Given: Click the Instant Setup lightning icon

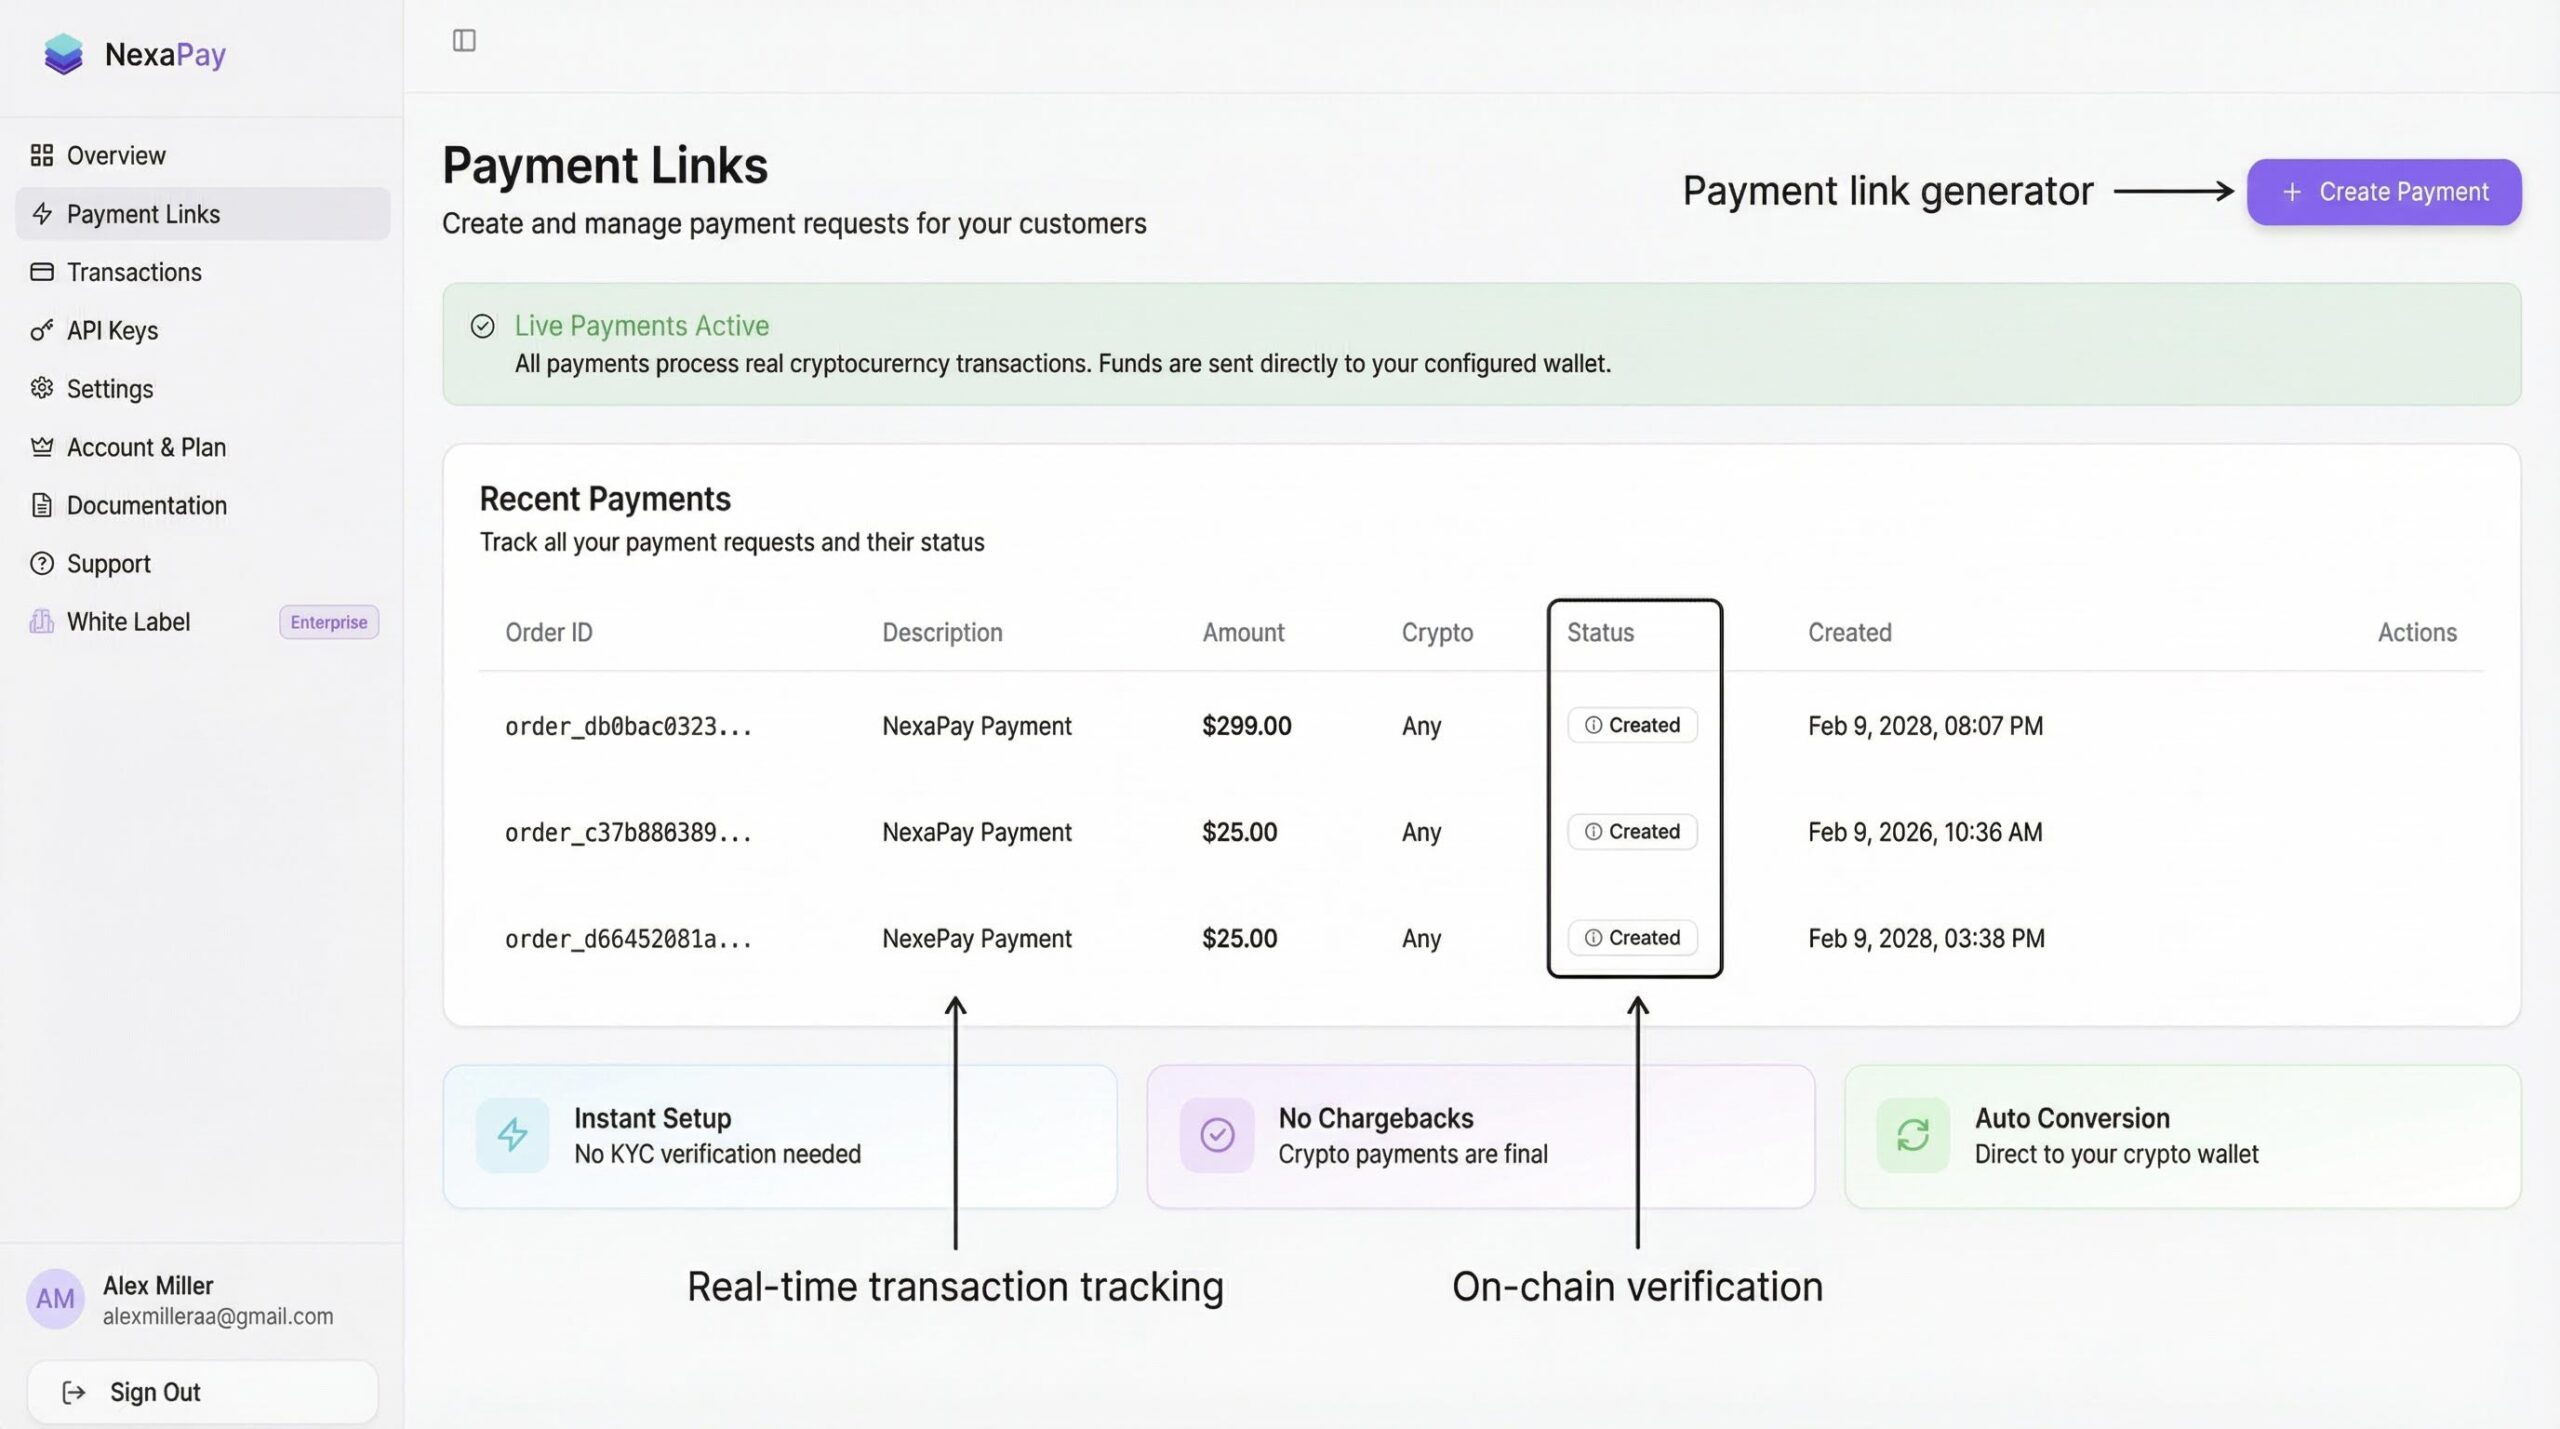Looking at the screenshot, I should [513, 1135].
